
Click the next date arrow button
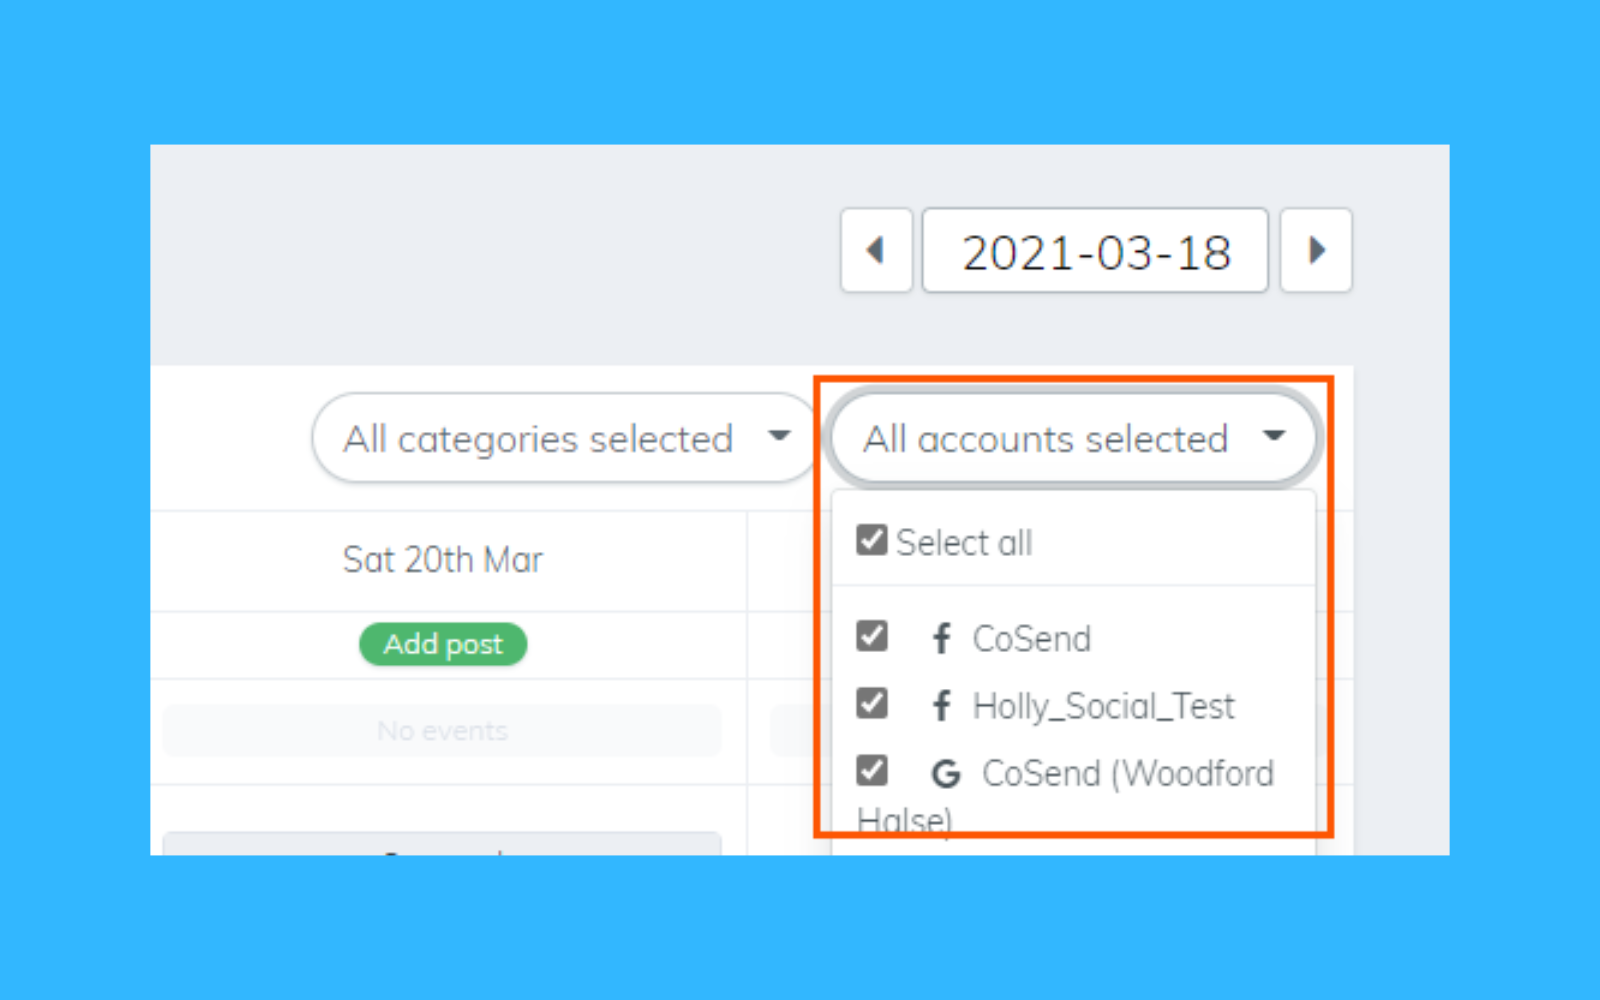pyautogui.click(x=1316, y=250)
